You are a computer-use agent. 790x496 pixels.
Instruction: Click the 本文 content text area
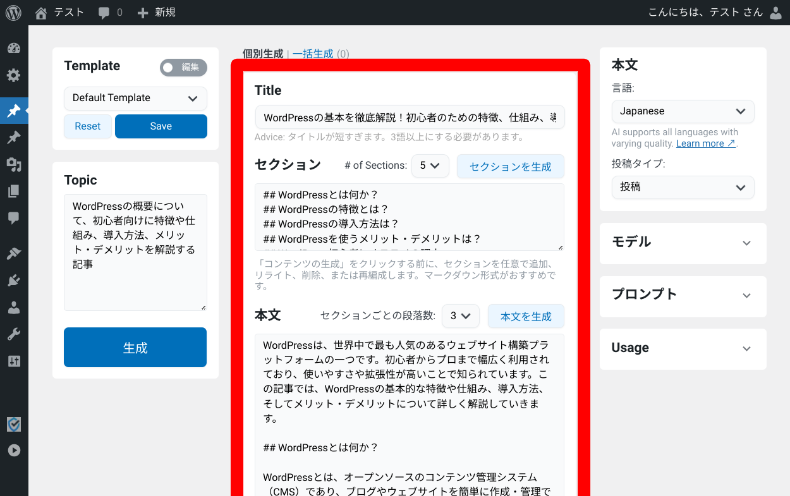tap(410, 414)
